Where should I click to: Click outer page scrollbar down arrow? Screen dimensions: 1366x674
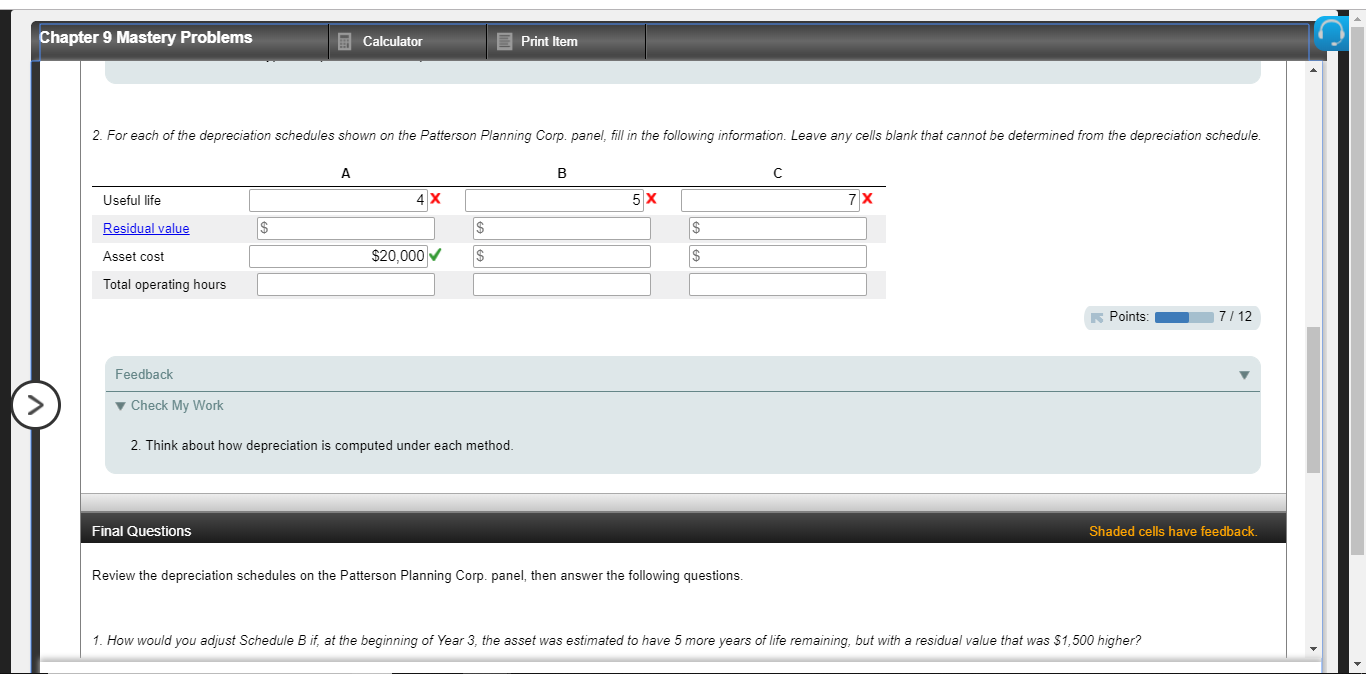[x=1357, y=664]
